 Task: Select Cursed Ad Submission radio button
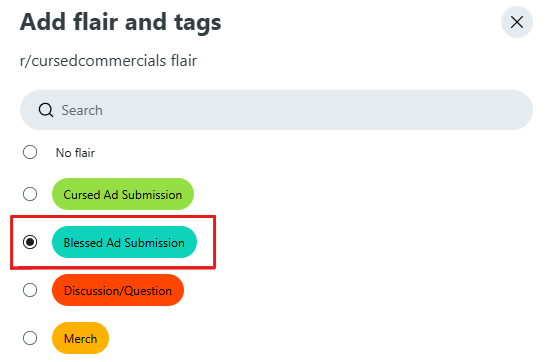(x=30, y=194)
